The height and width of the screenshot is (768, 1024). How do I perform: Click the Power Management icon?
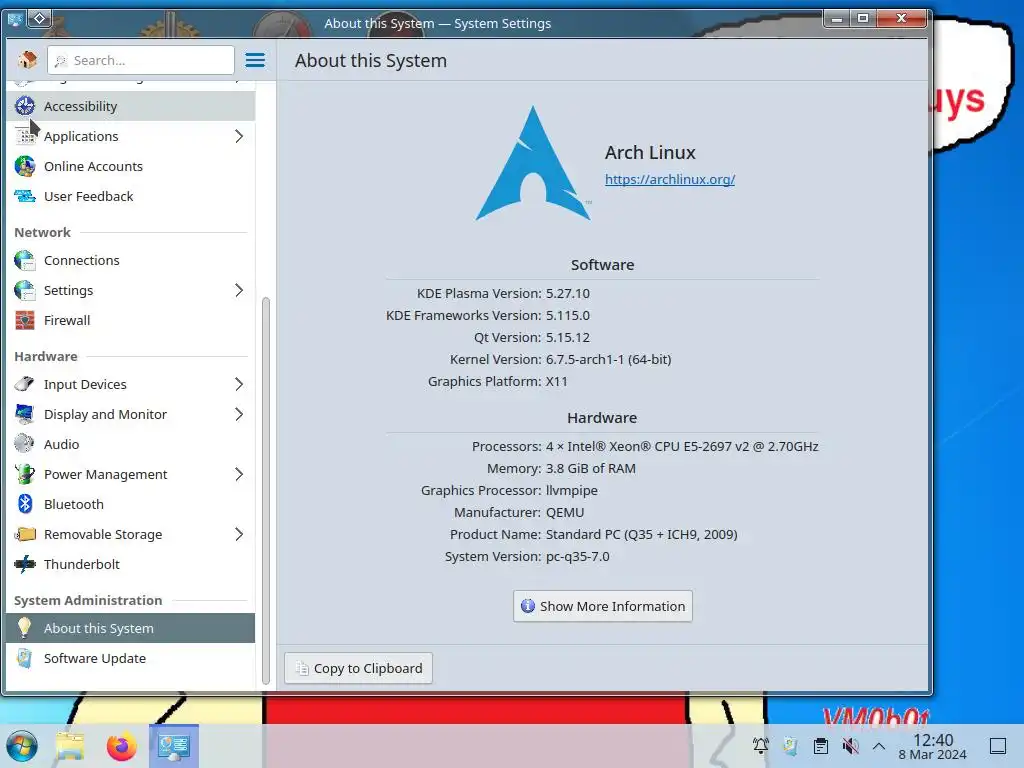(25, 474)
